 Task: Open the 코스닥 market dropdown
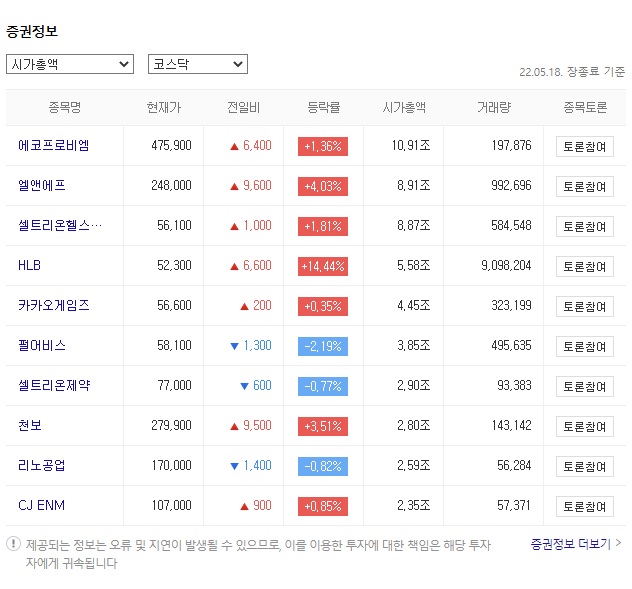[198, 64]
